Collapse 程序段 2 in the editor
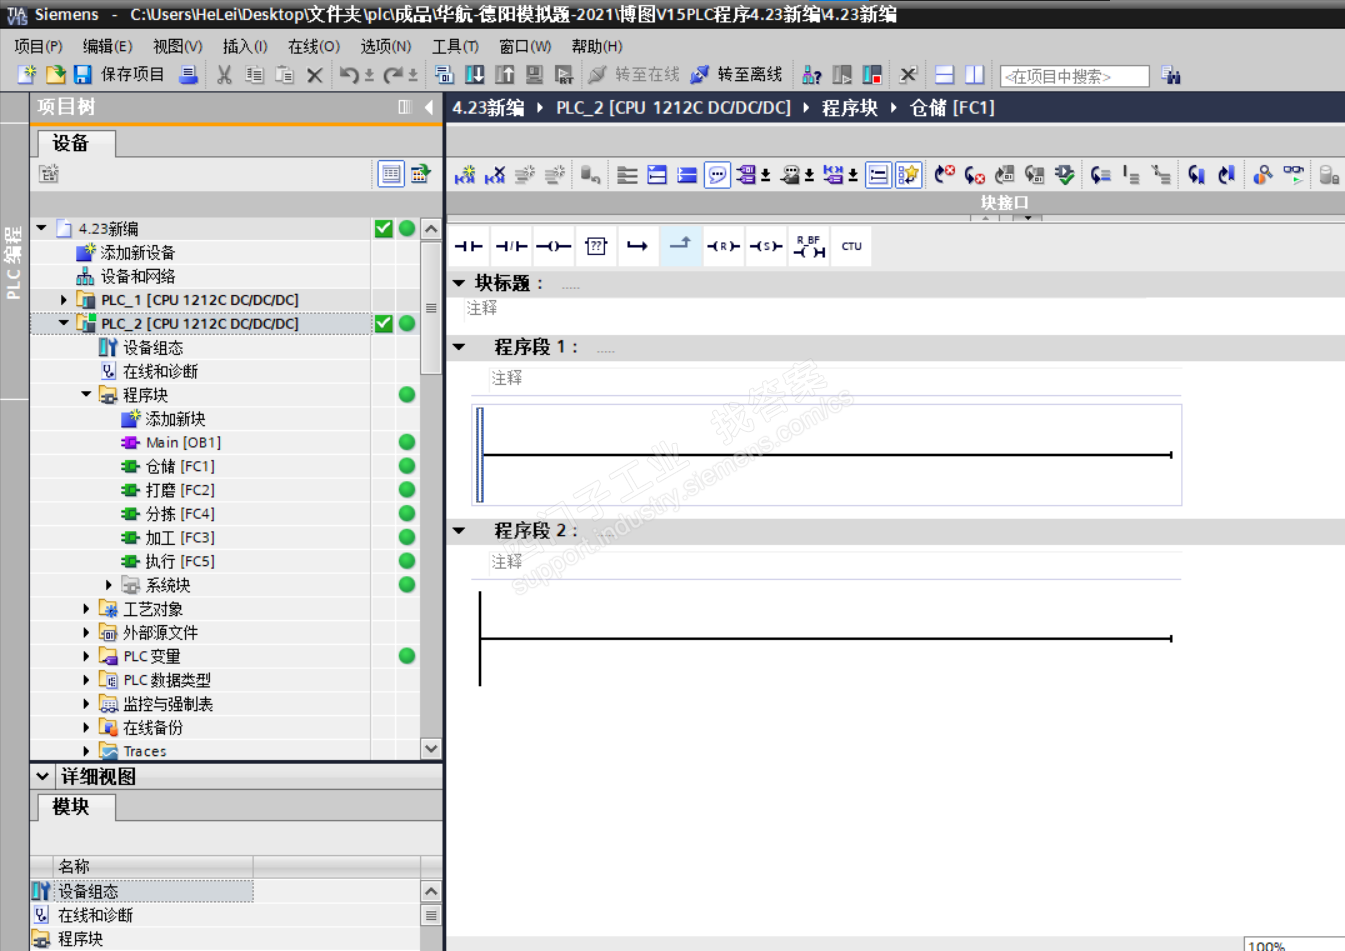This screenshot has height=951, width=1345. pos(459,530)
